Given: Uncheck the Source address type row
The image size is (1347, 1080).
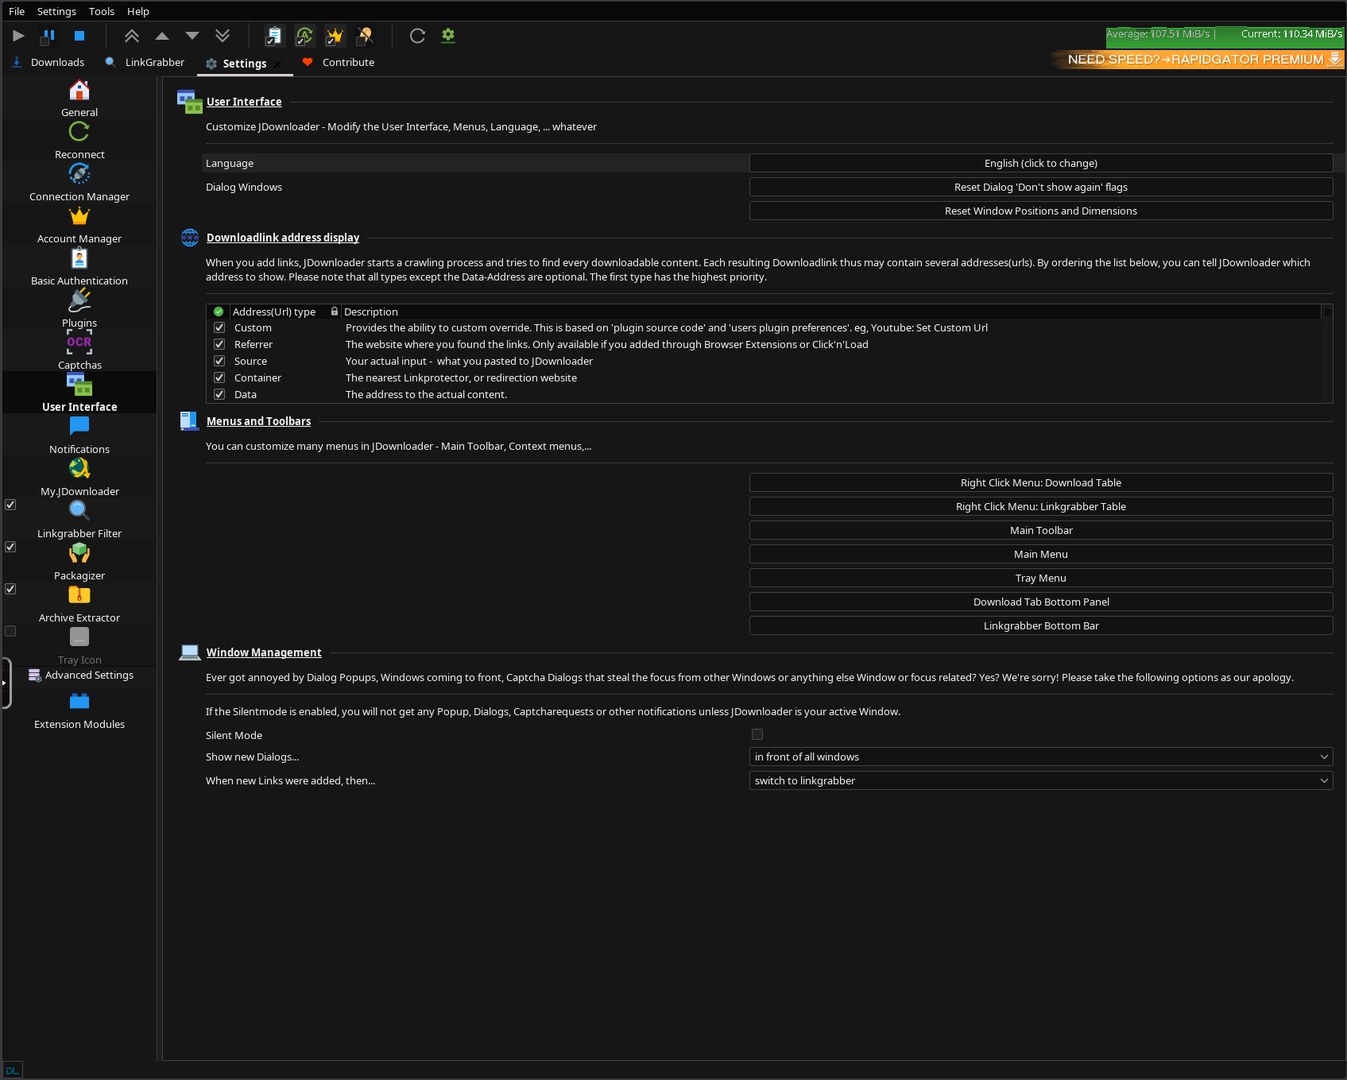Looking at the screenshot, I should [x=219, y=361].
